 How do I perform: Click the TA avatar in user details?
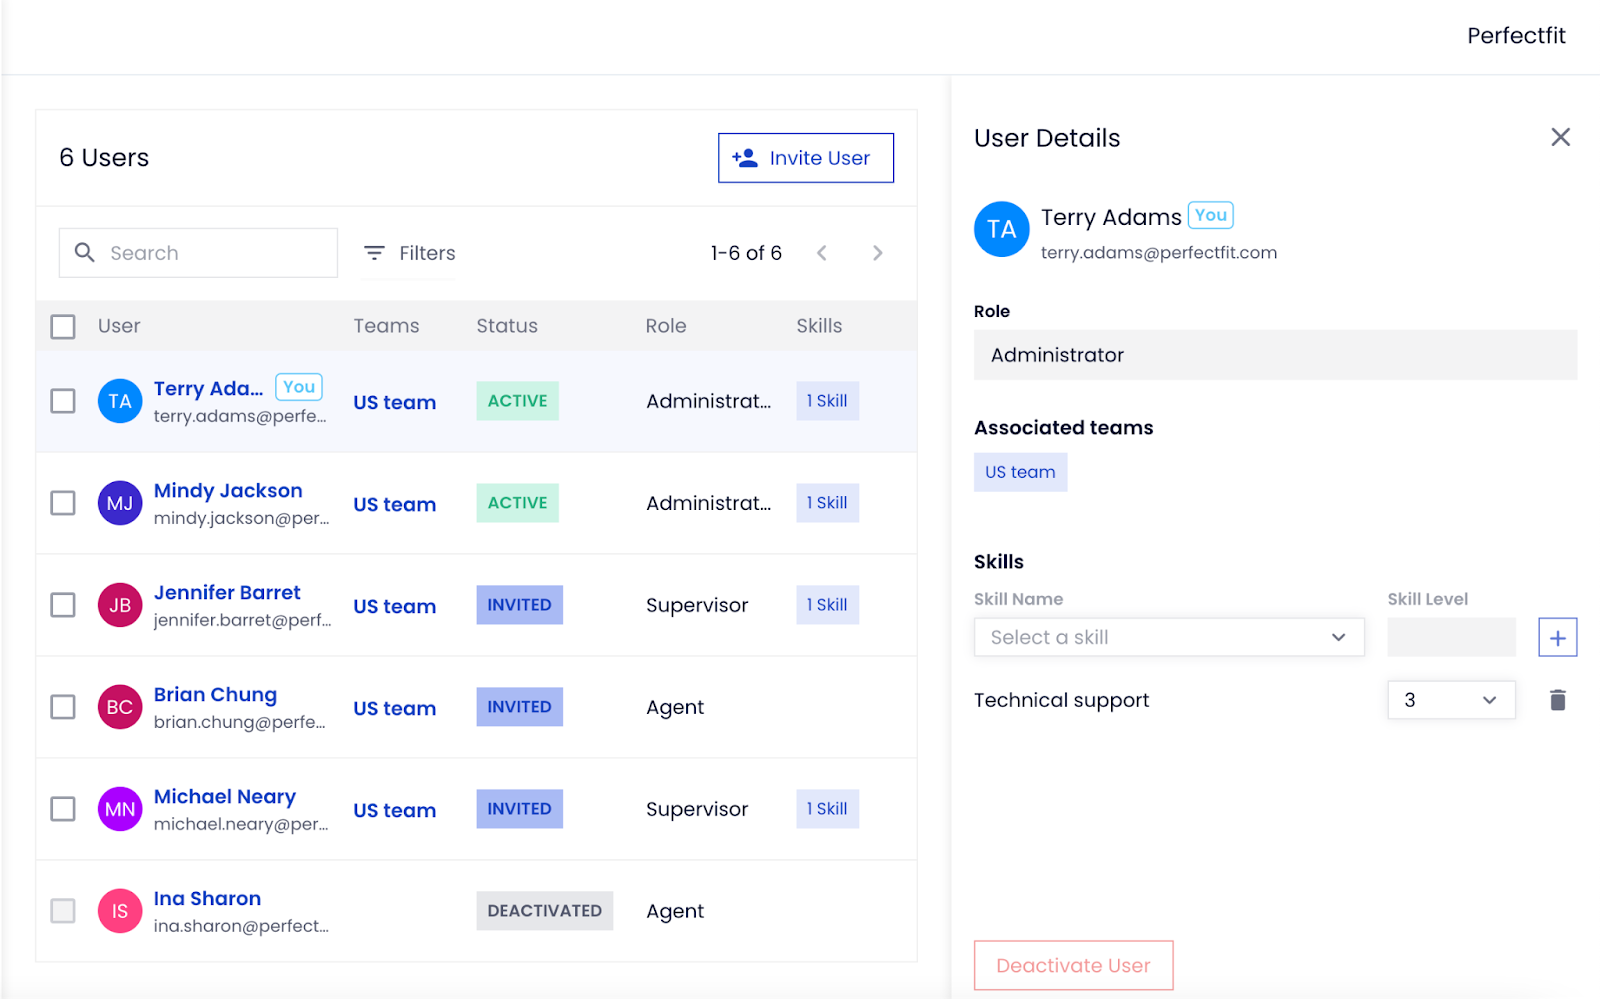[x=1001, y=229]
